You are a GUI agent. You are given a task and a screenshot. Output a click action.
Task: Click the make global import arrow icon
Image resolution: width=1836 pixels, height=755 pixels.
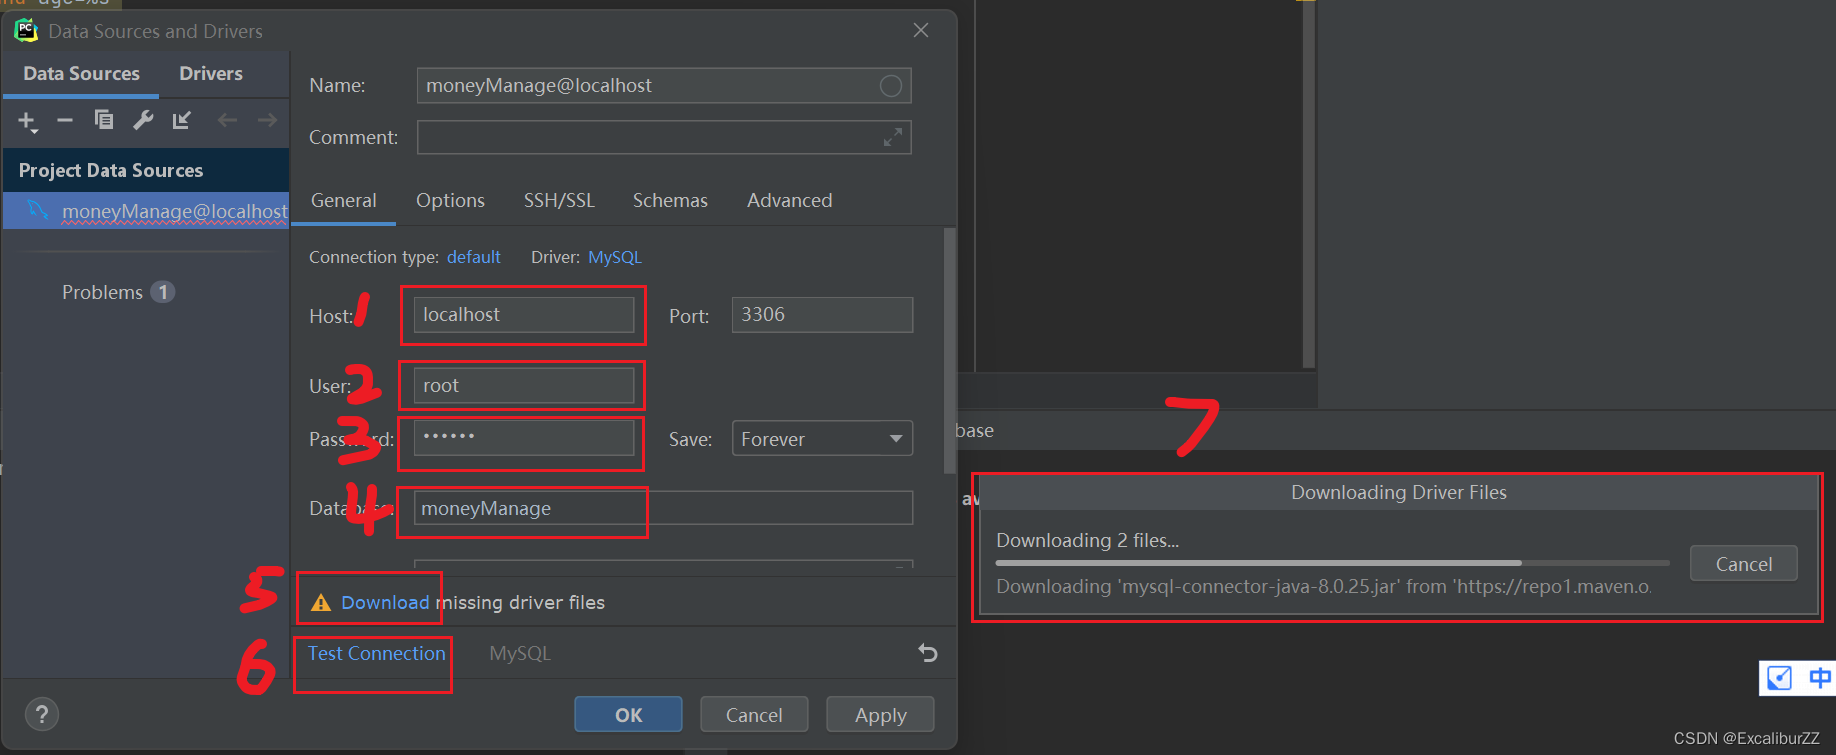click(x=181, y=120)
